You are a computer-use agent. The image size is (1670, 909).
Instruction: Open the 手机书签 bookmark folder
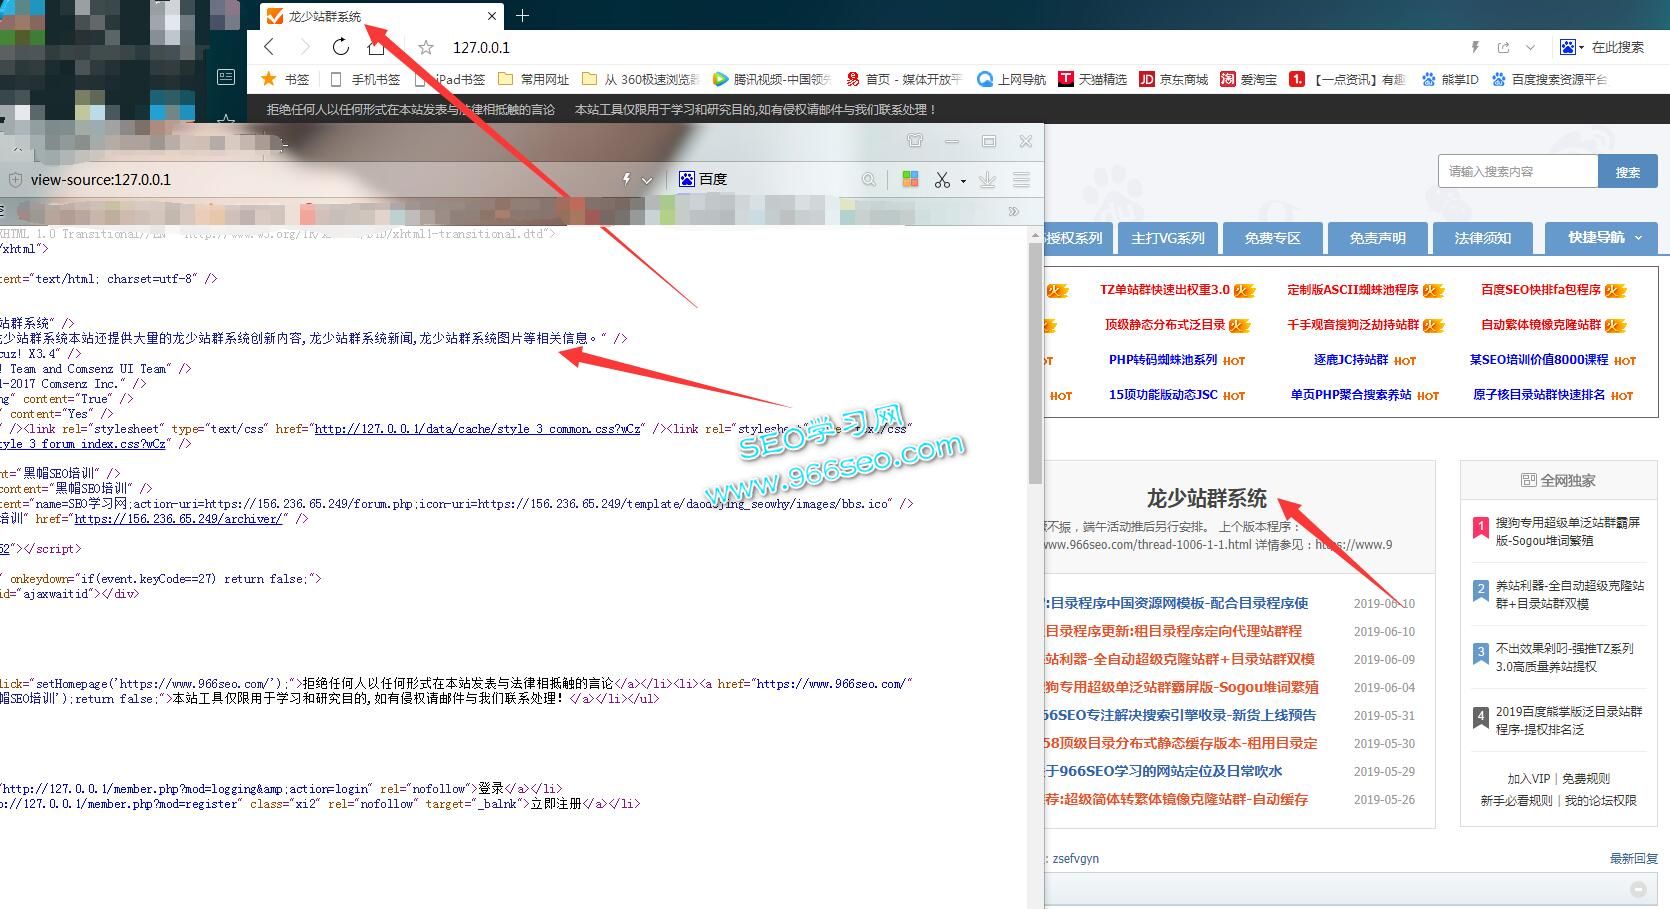coord(365,79)
